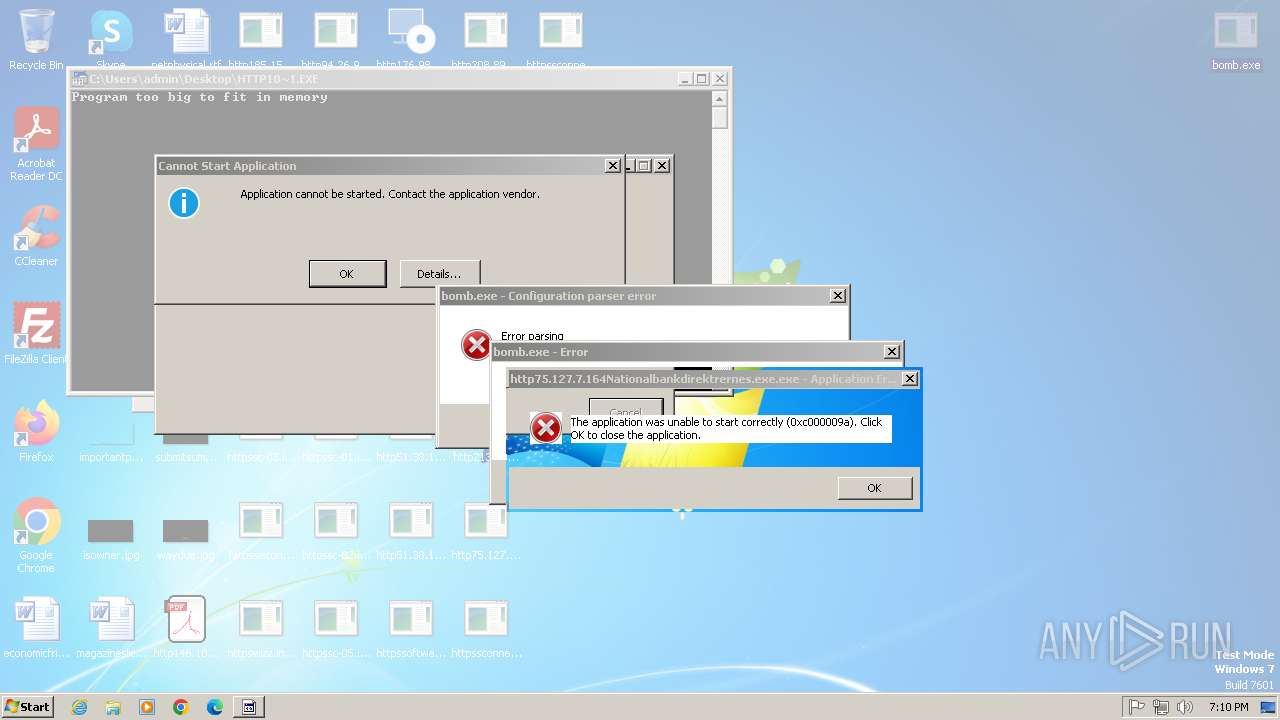Screen dimensions: 1280x720
Task: Click the info icon in Cannot Start Application
Action: 184,203
